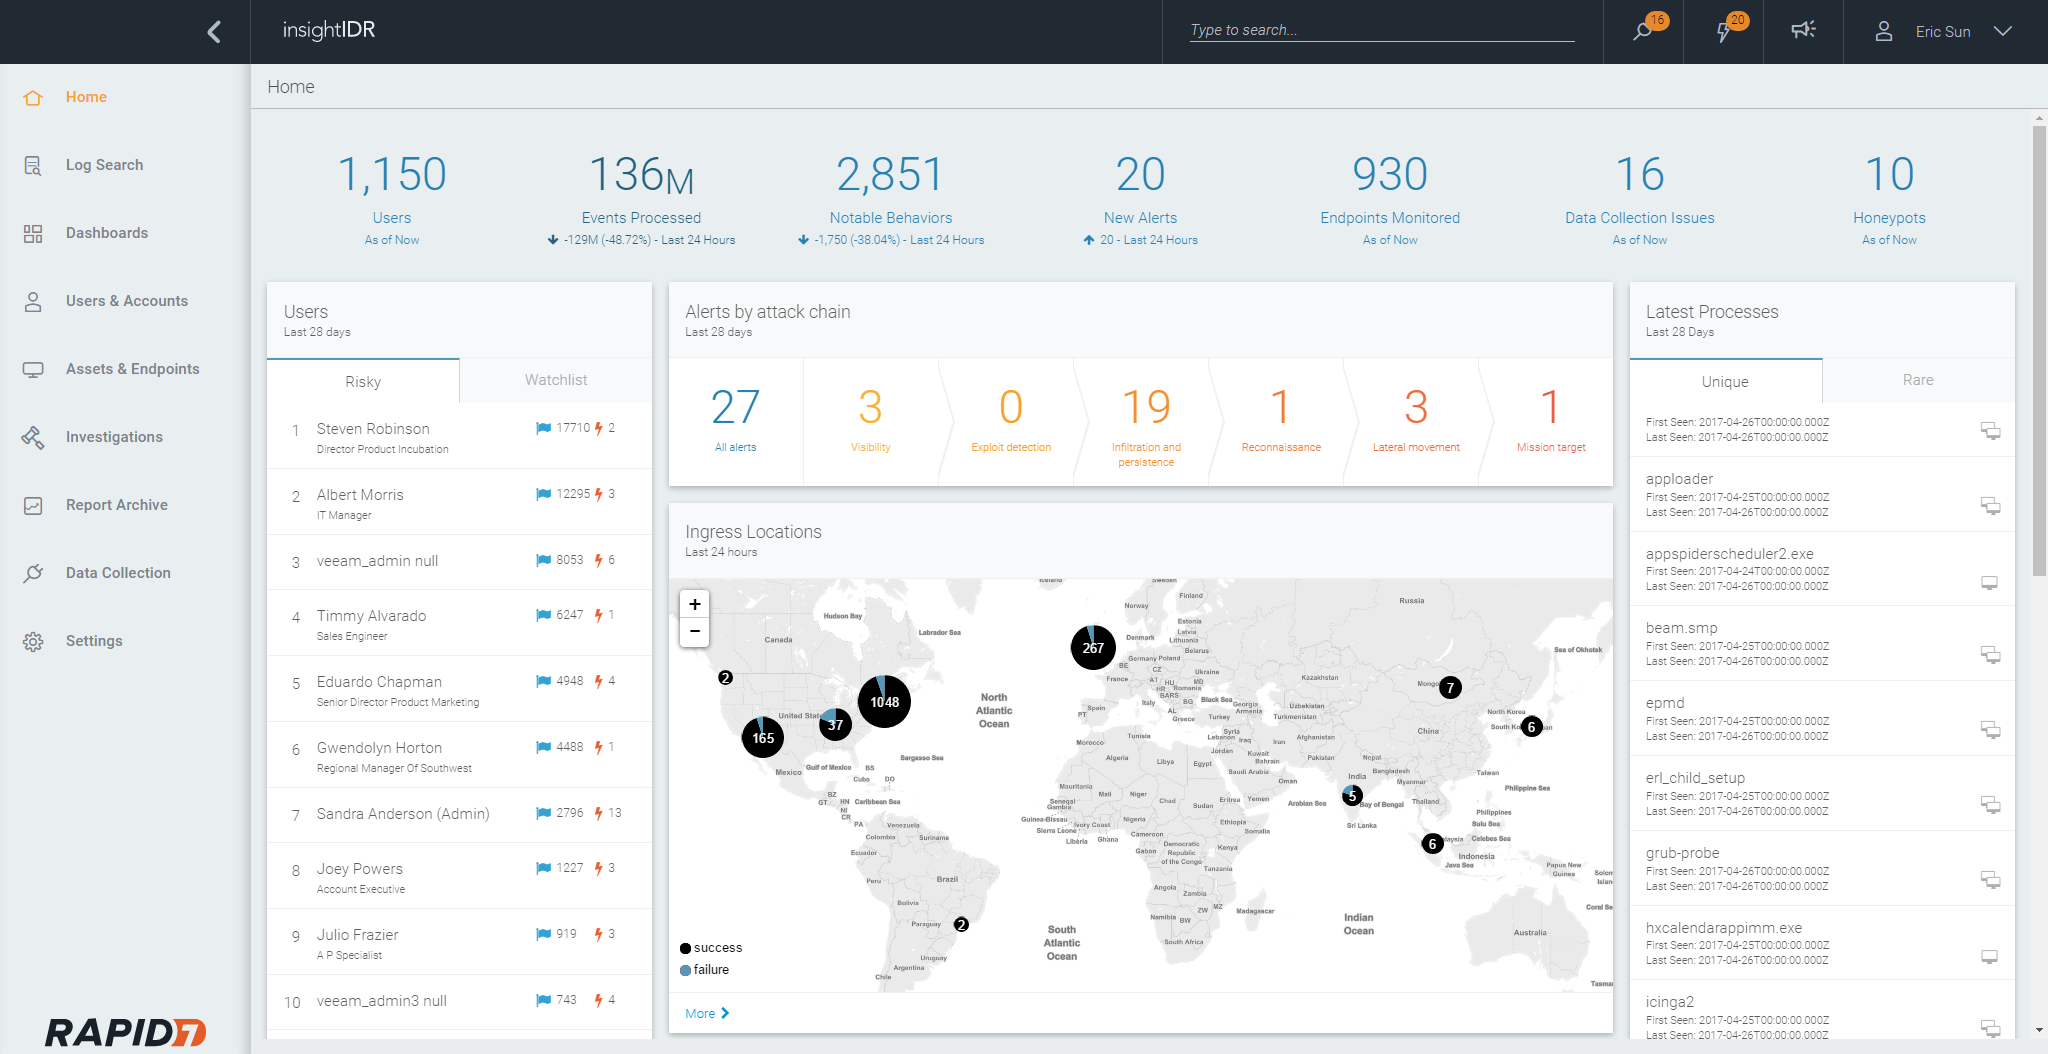Open the Steven Robinson user entry

pyautogui.click(x=373, y=429)
